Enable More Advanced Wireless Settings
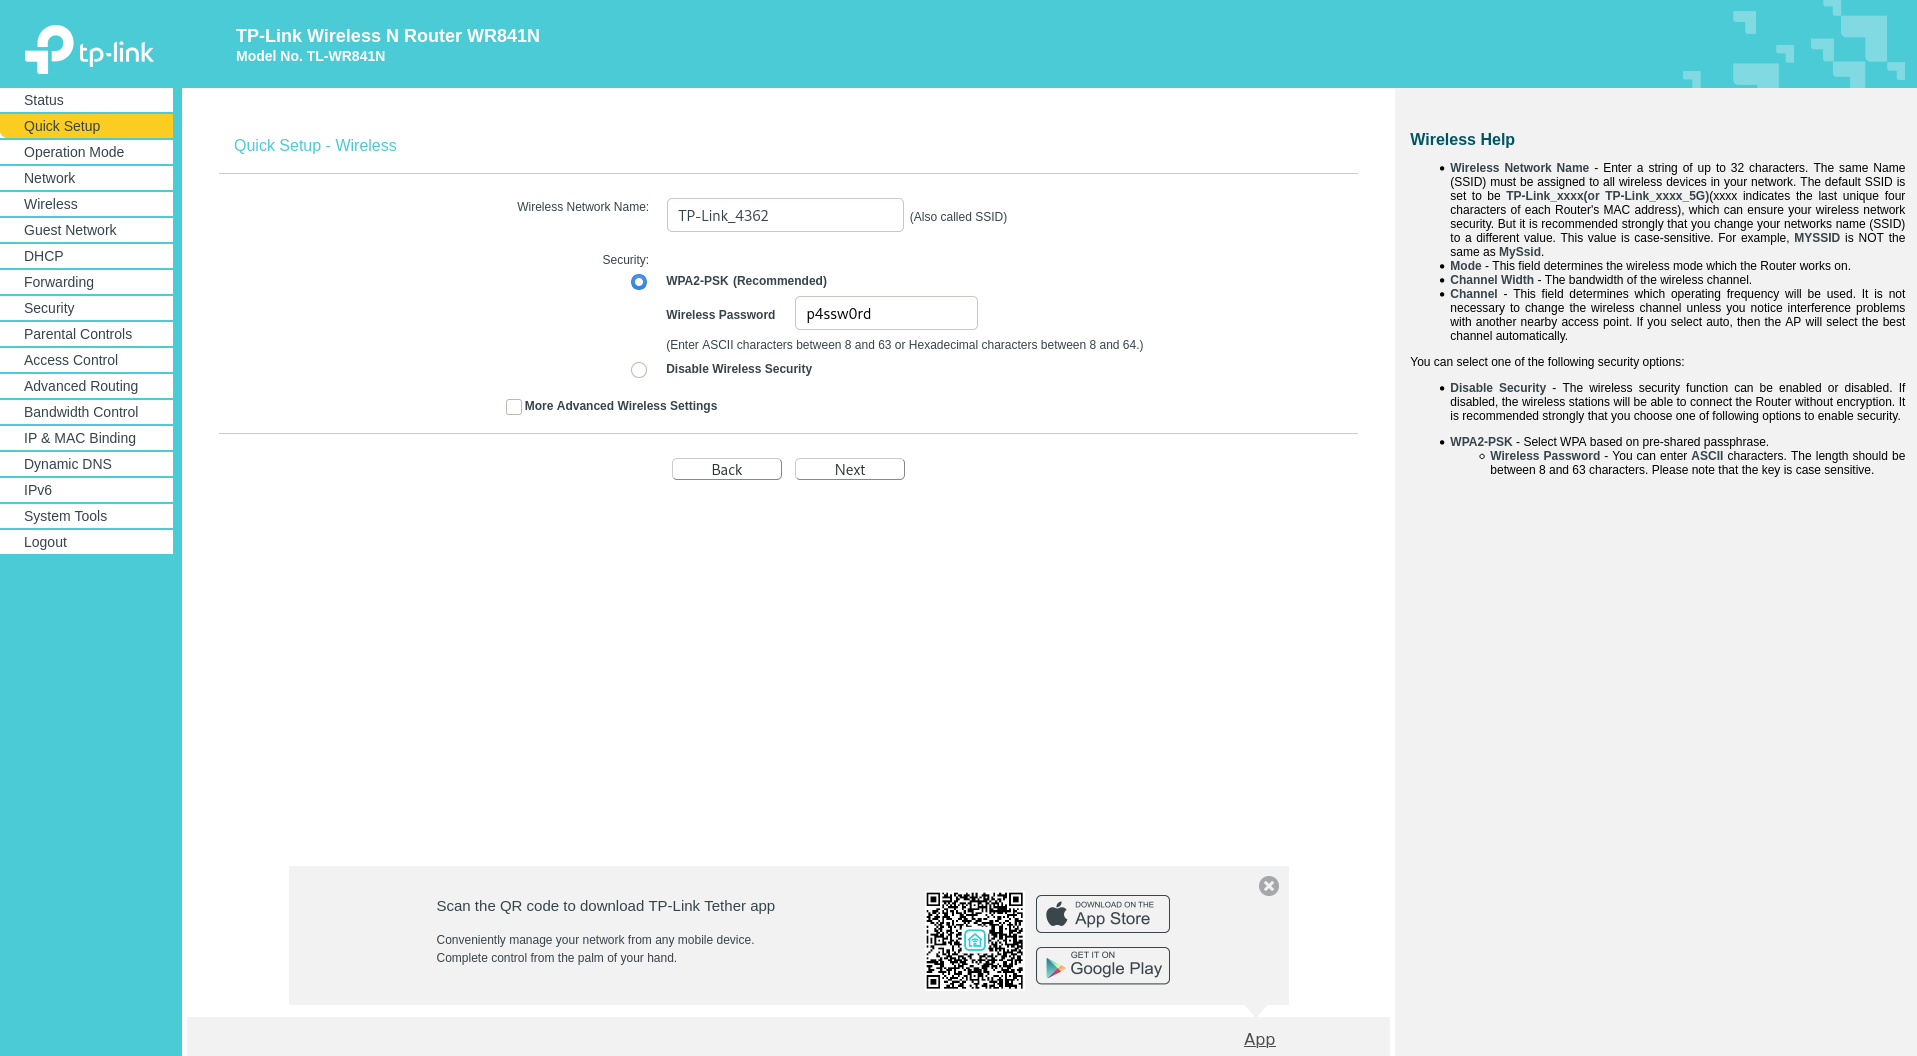The image size is (1917, 1056). (x=514, y=407)
